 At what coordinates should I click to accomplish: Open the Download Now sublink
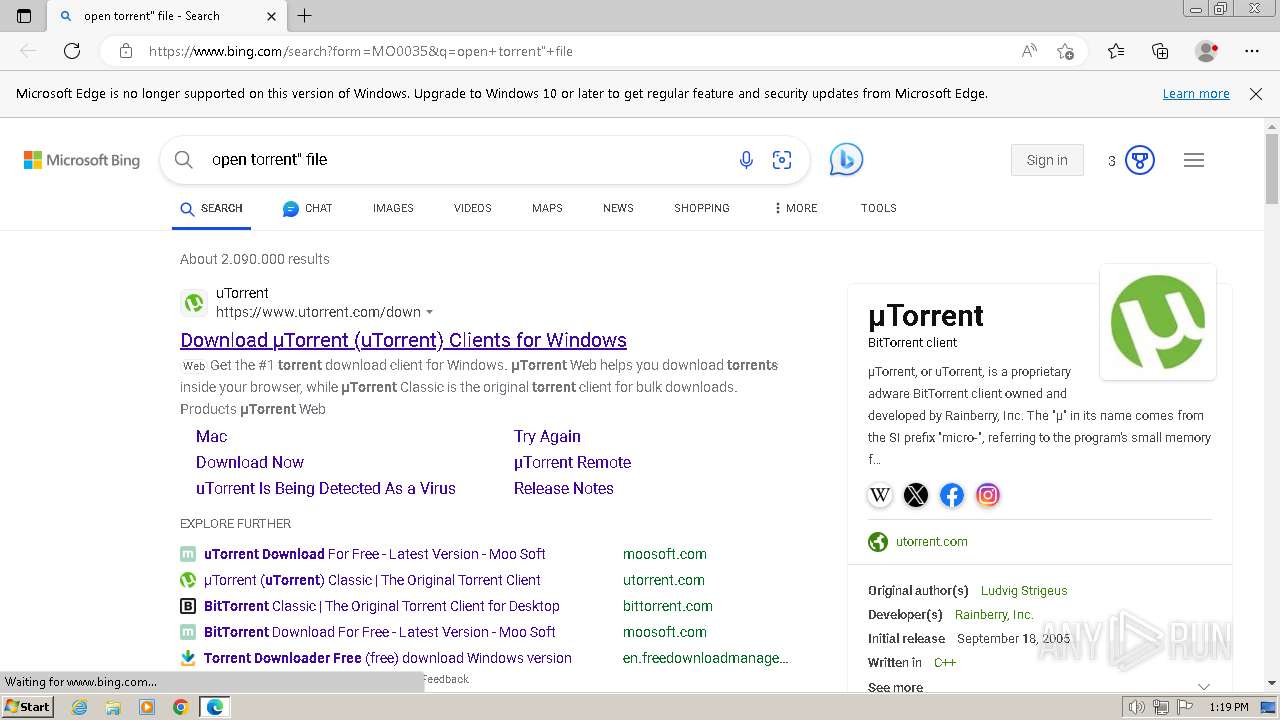[x=250, y=462]
